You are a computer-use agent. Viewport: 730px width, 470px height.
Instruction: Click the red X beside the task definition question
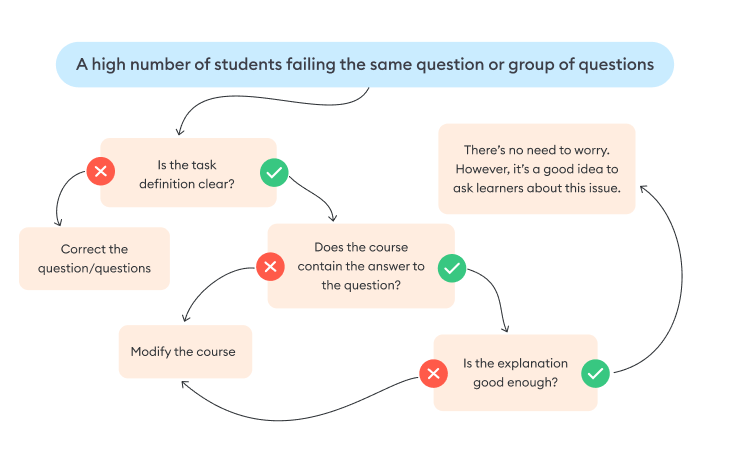pos(100,172)
